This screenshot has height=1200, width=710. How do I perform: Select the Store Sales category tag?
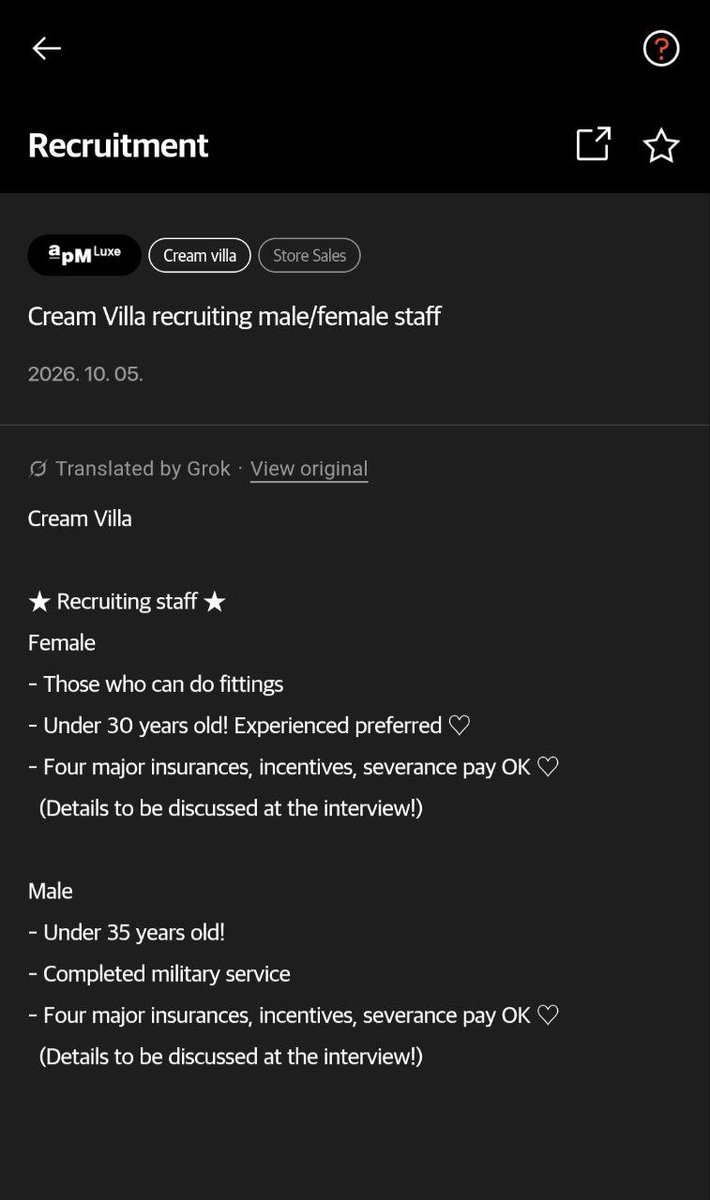[309, 255]
